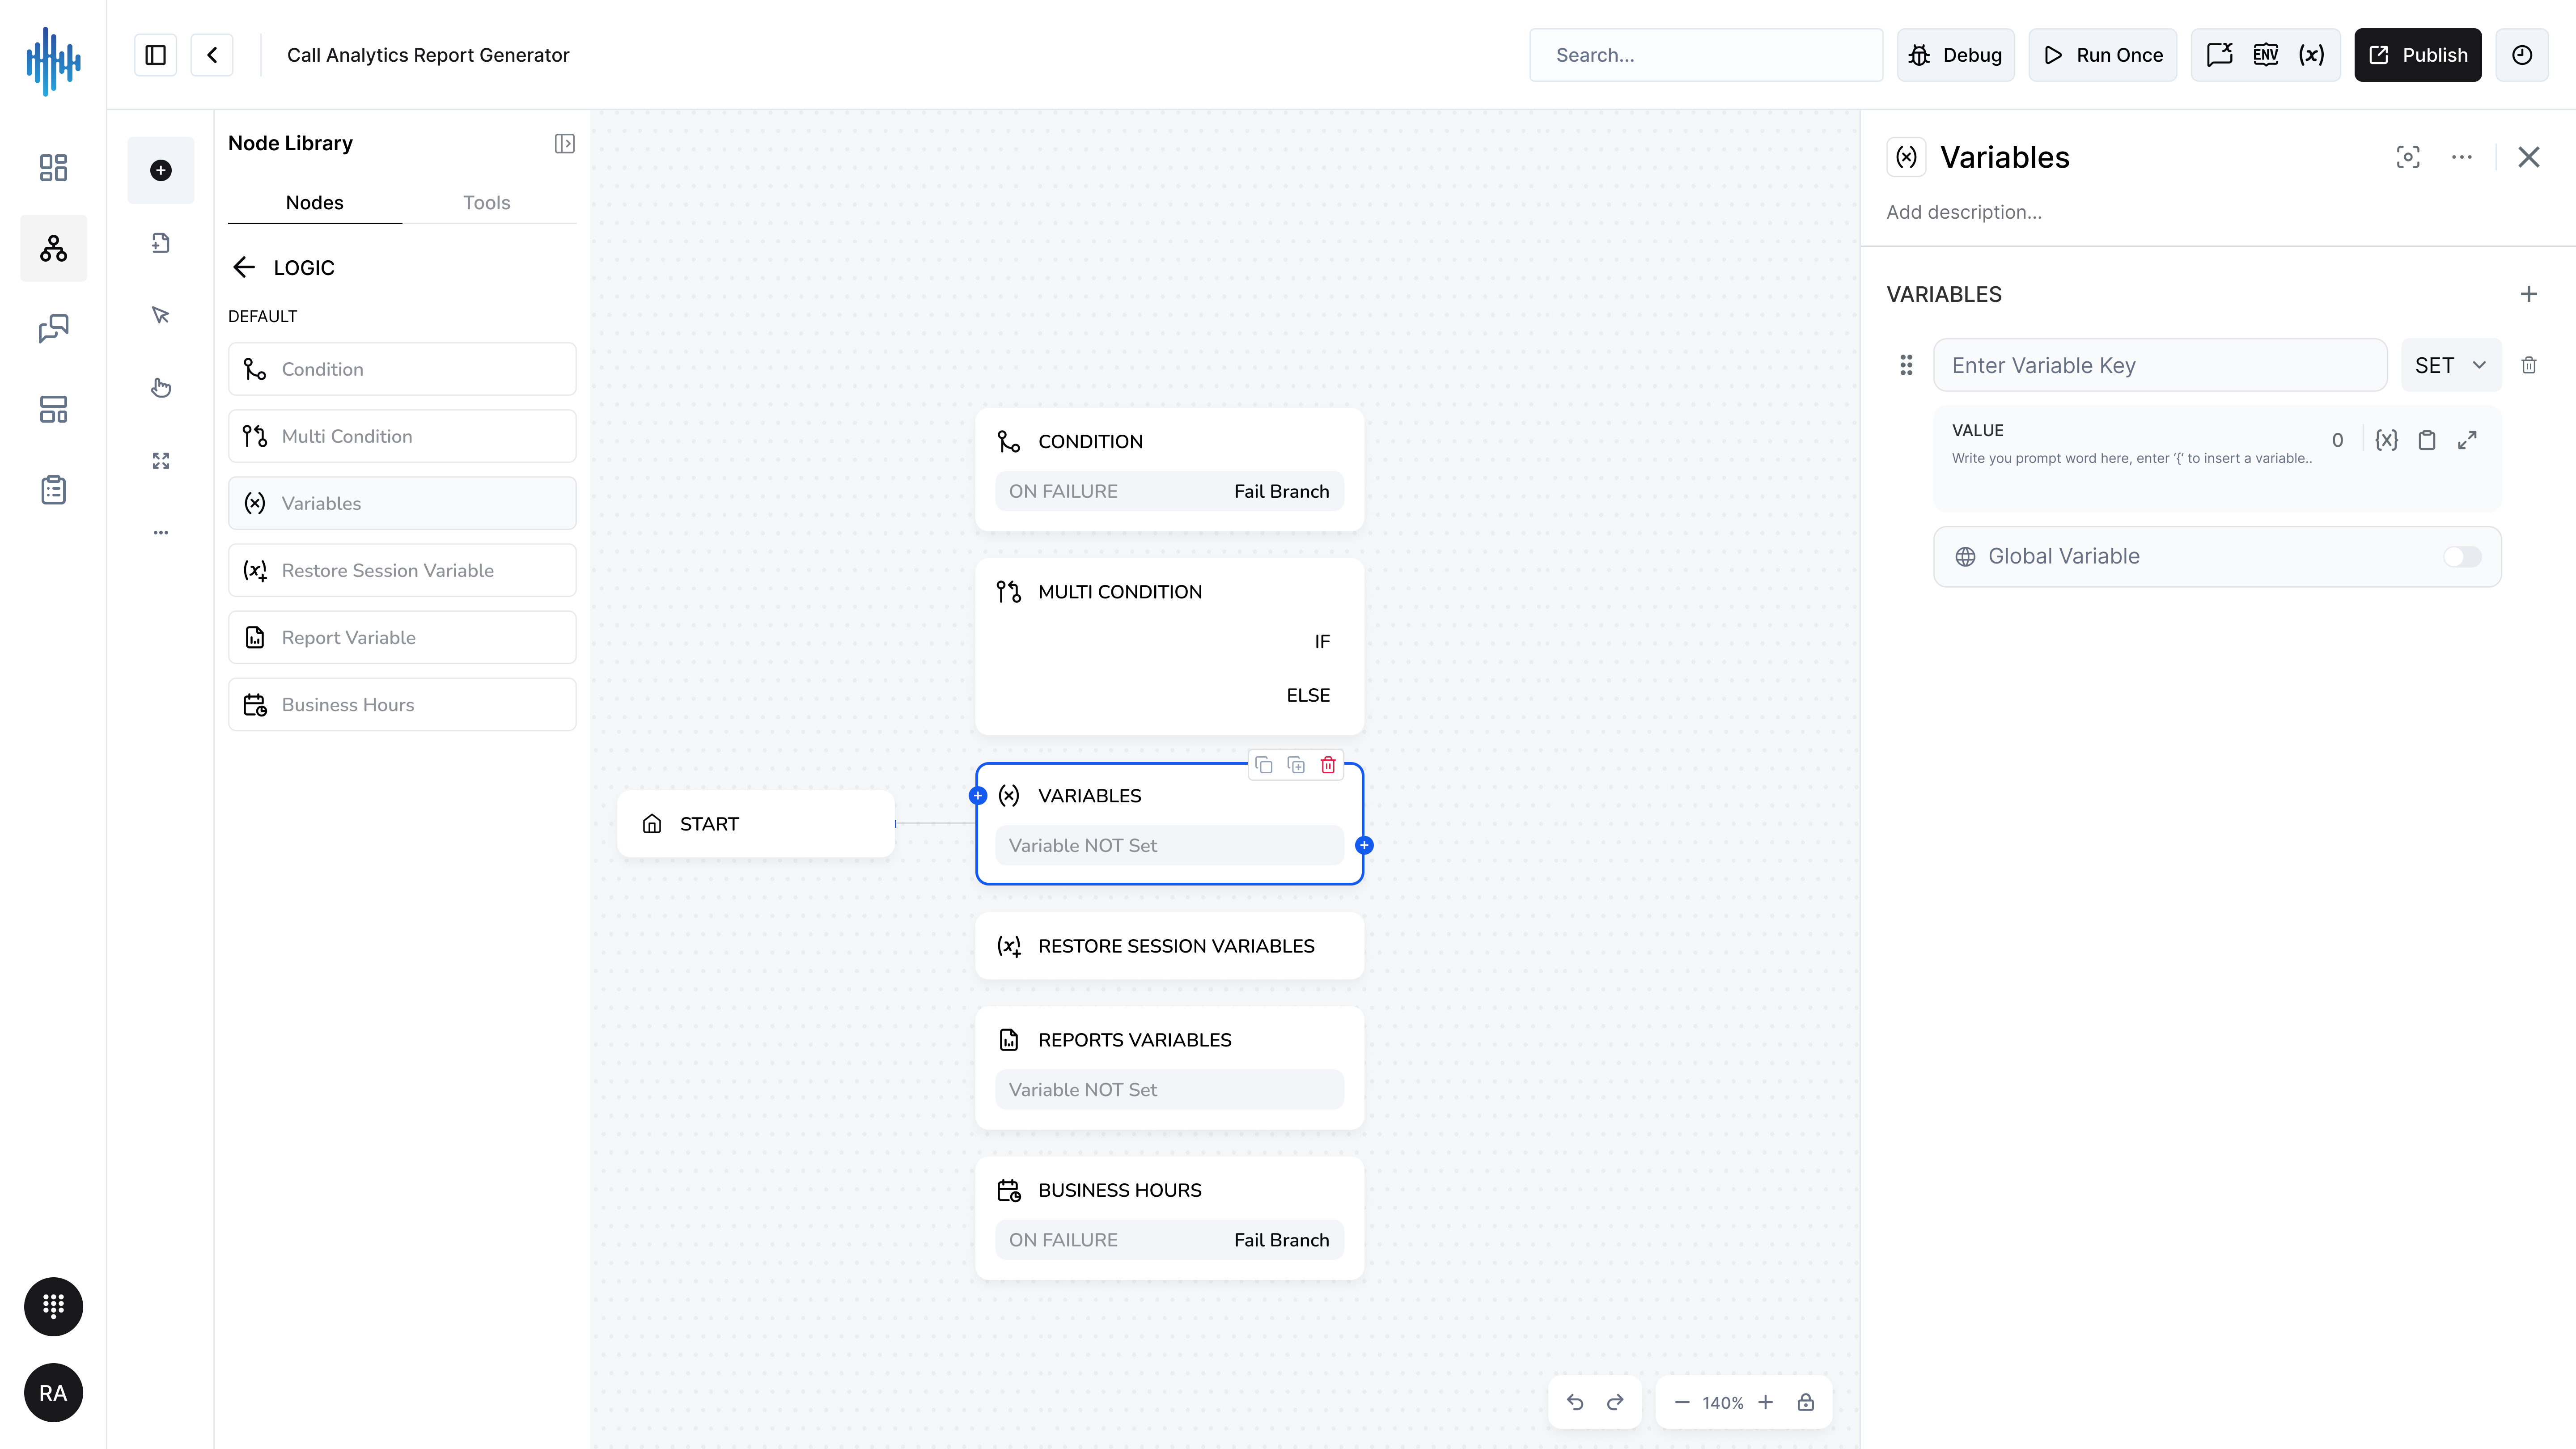Open the version history clock icon
Screen dimensions: 2576x1449
click(x=2522, y=55)
